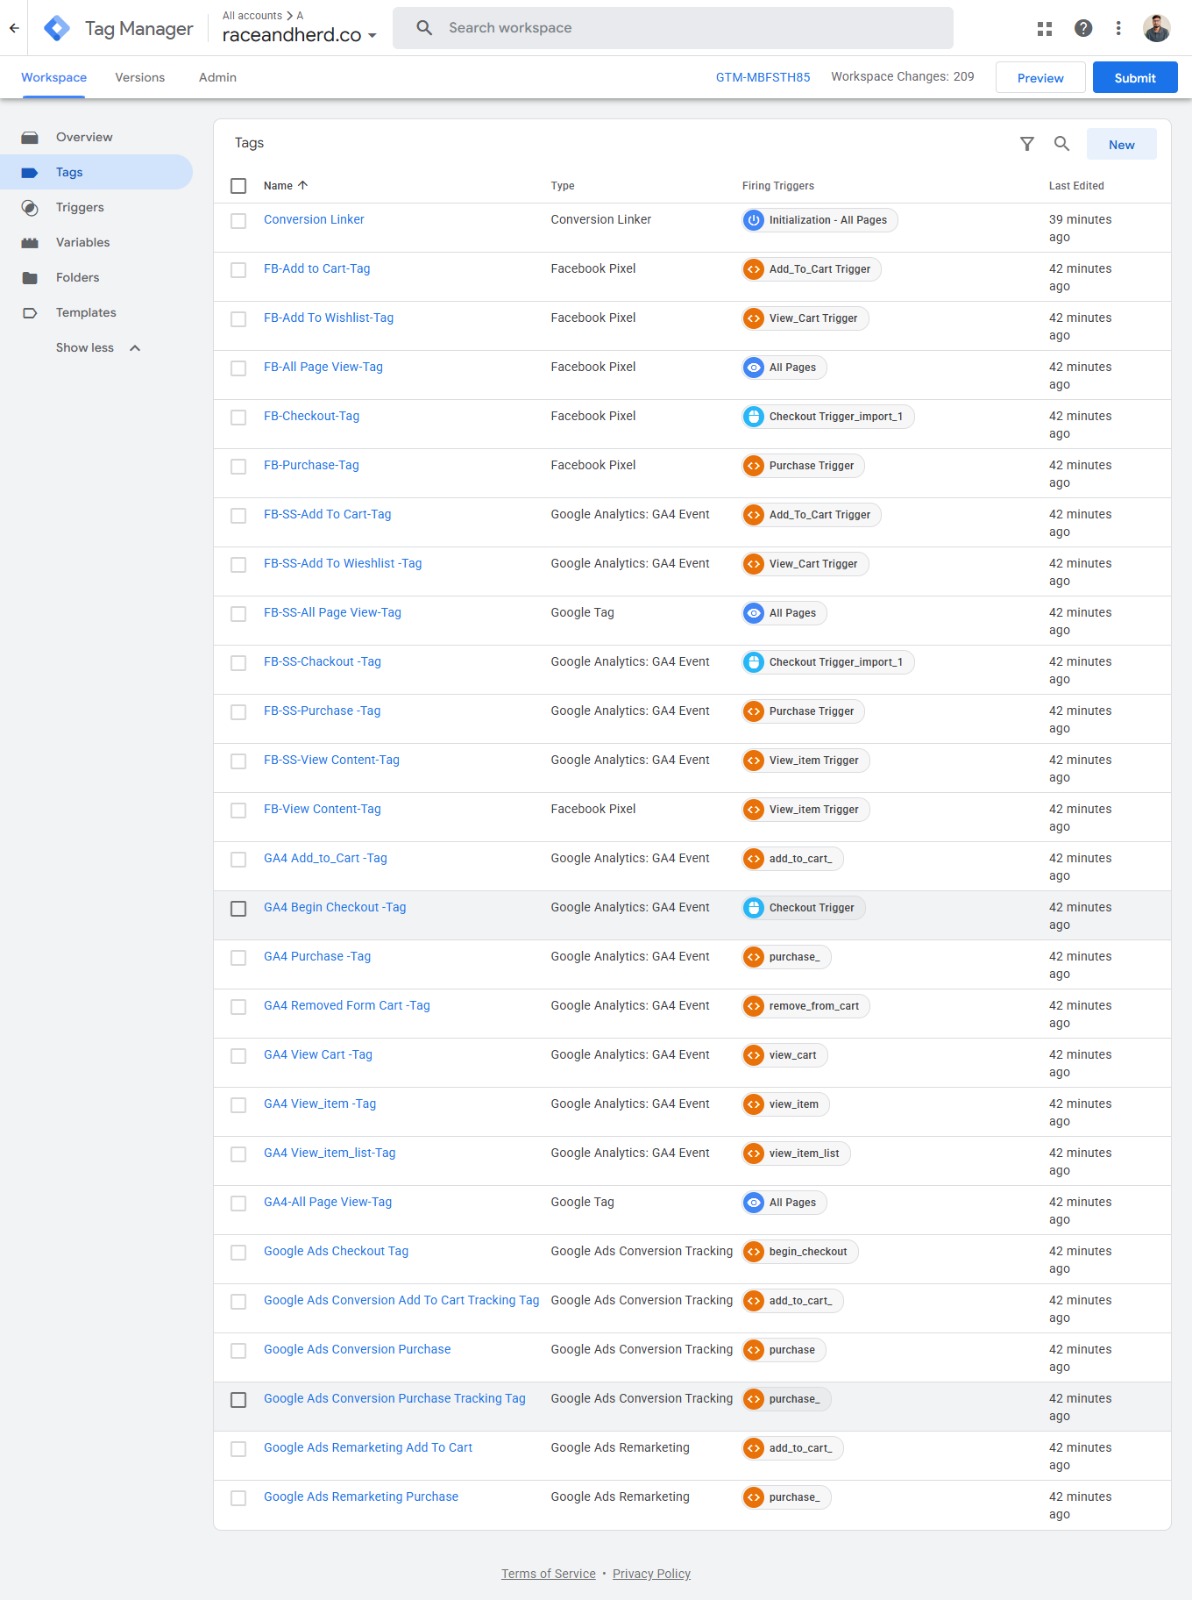This screenshot has height=1600, width=1192.
Task: Switch to the Versions tab
Action: click(x=140, y=77)
